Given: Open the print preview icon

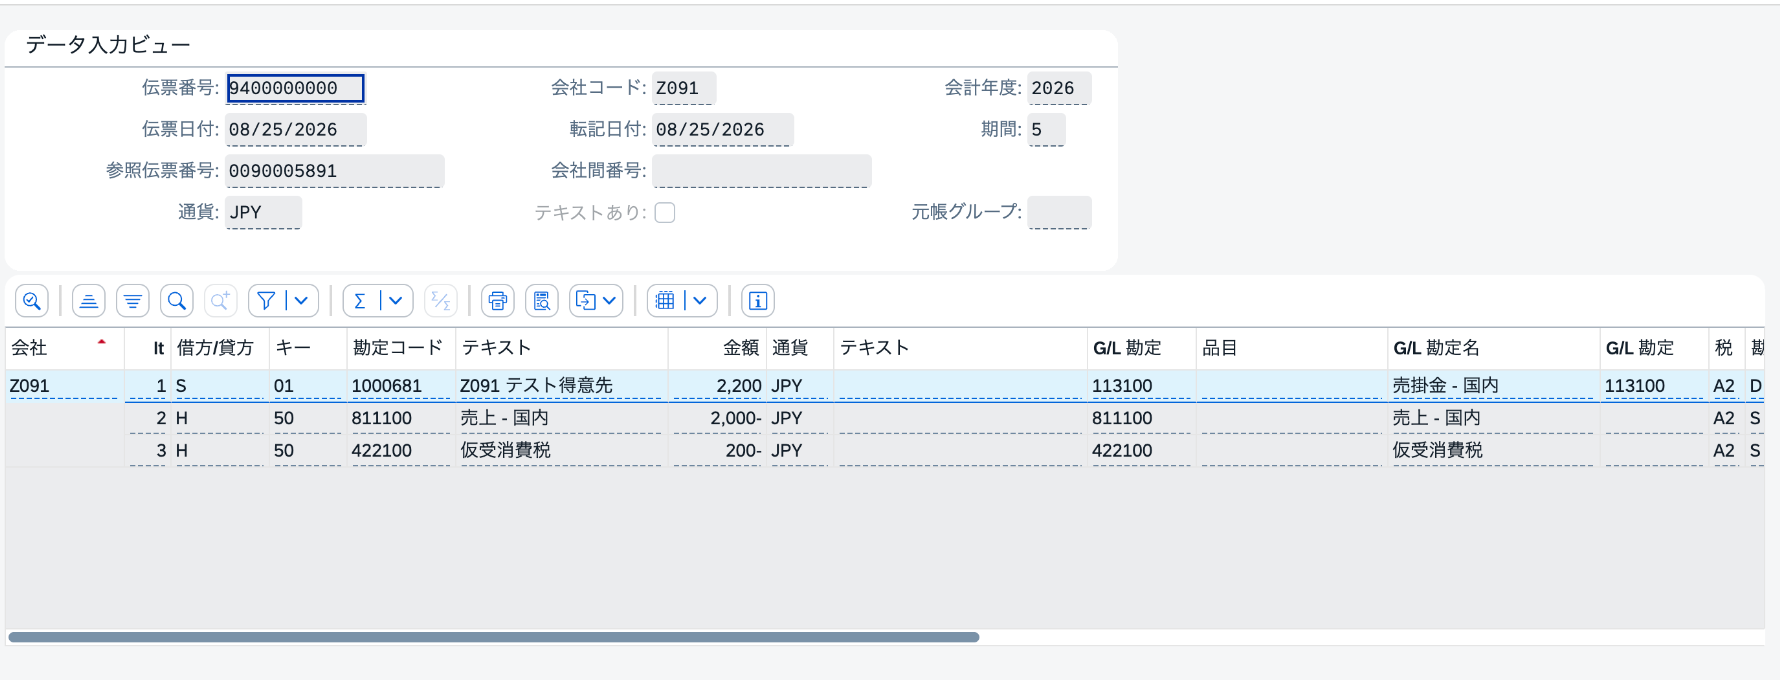Looking at the screenshot, I should (542, 301).
